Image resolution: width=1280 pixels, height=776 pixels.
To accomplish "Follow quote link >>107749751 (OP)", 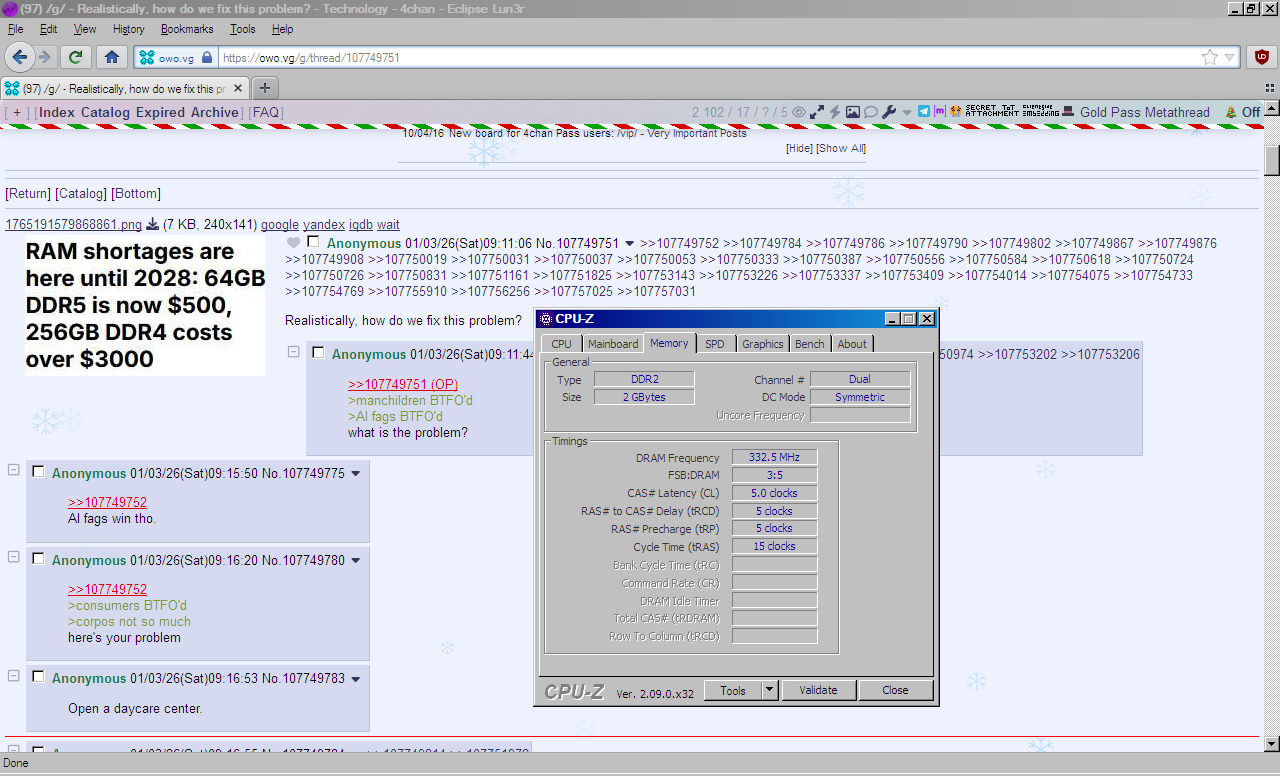I will coord(403,384).
